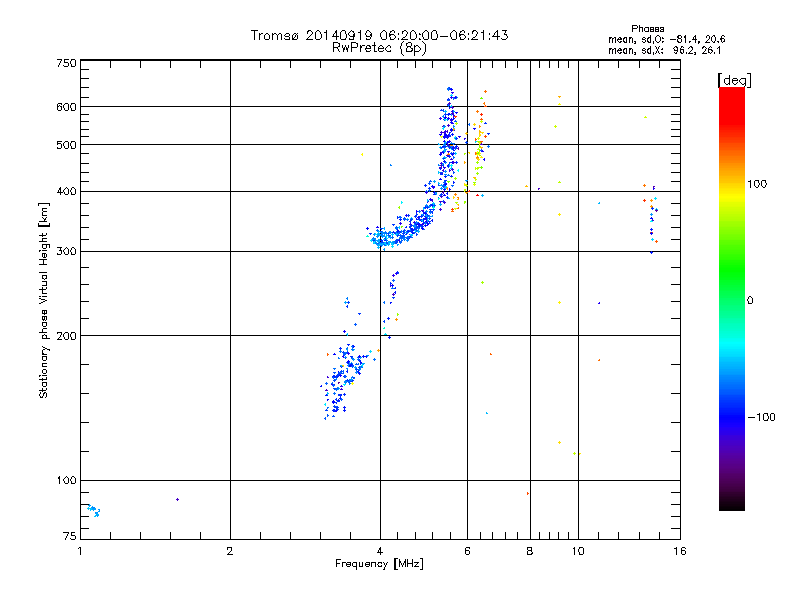The width and height of the screenshot is (800, 600).
Task: Click the 'Stationary phase Virtual Height [km]' axis label
Action: [x=44, y=300]
